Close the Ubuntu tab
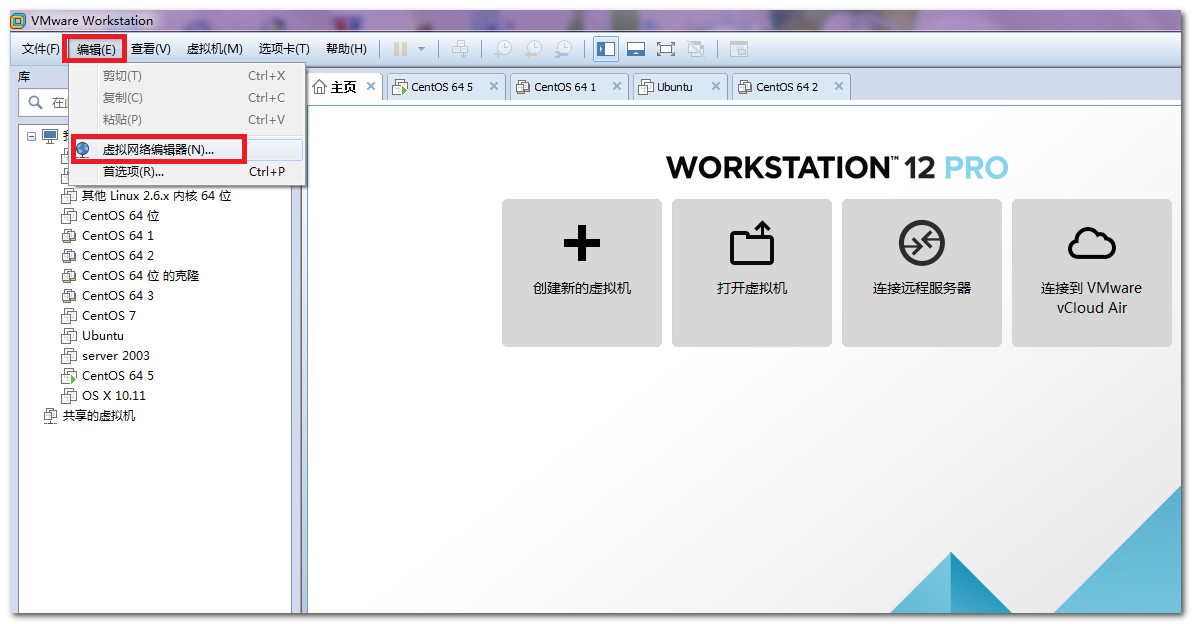Viewport: 1192px width, 624px height. click(x=716, y=86)
